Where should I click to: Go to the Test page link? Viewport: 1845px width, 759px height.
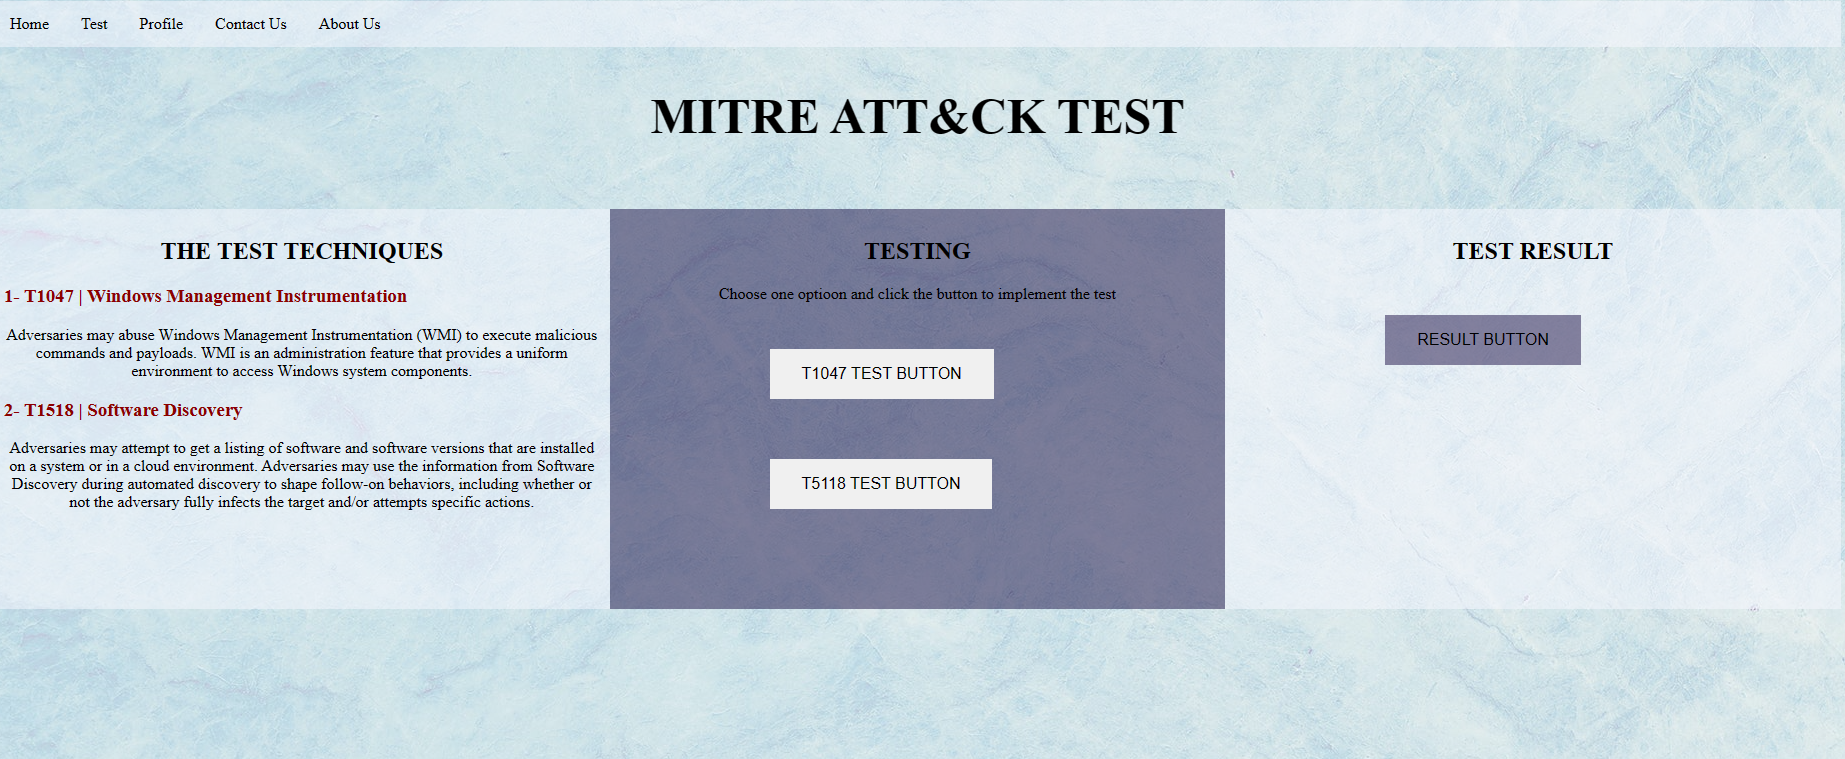(94, 24)
